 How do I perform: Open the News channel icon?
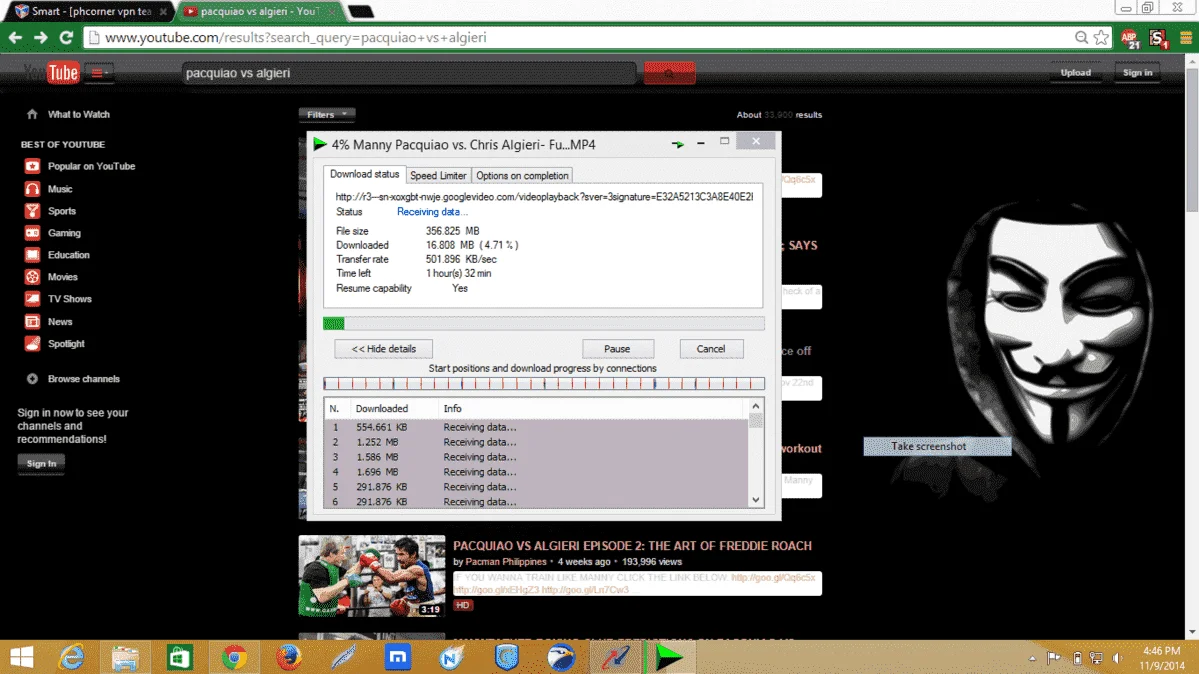[32, 321]
